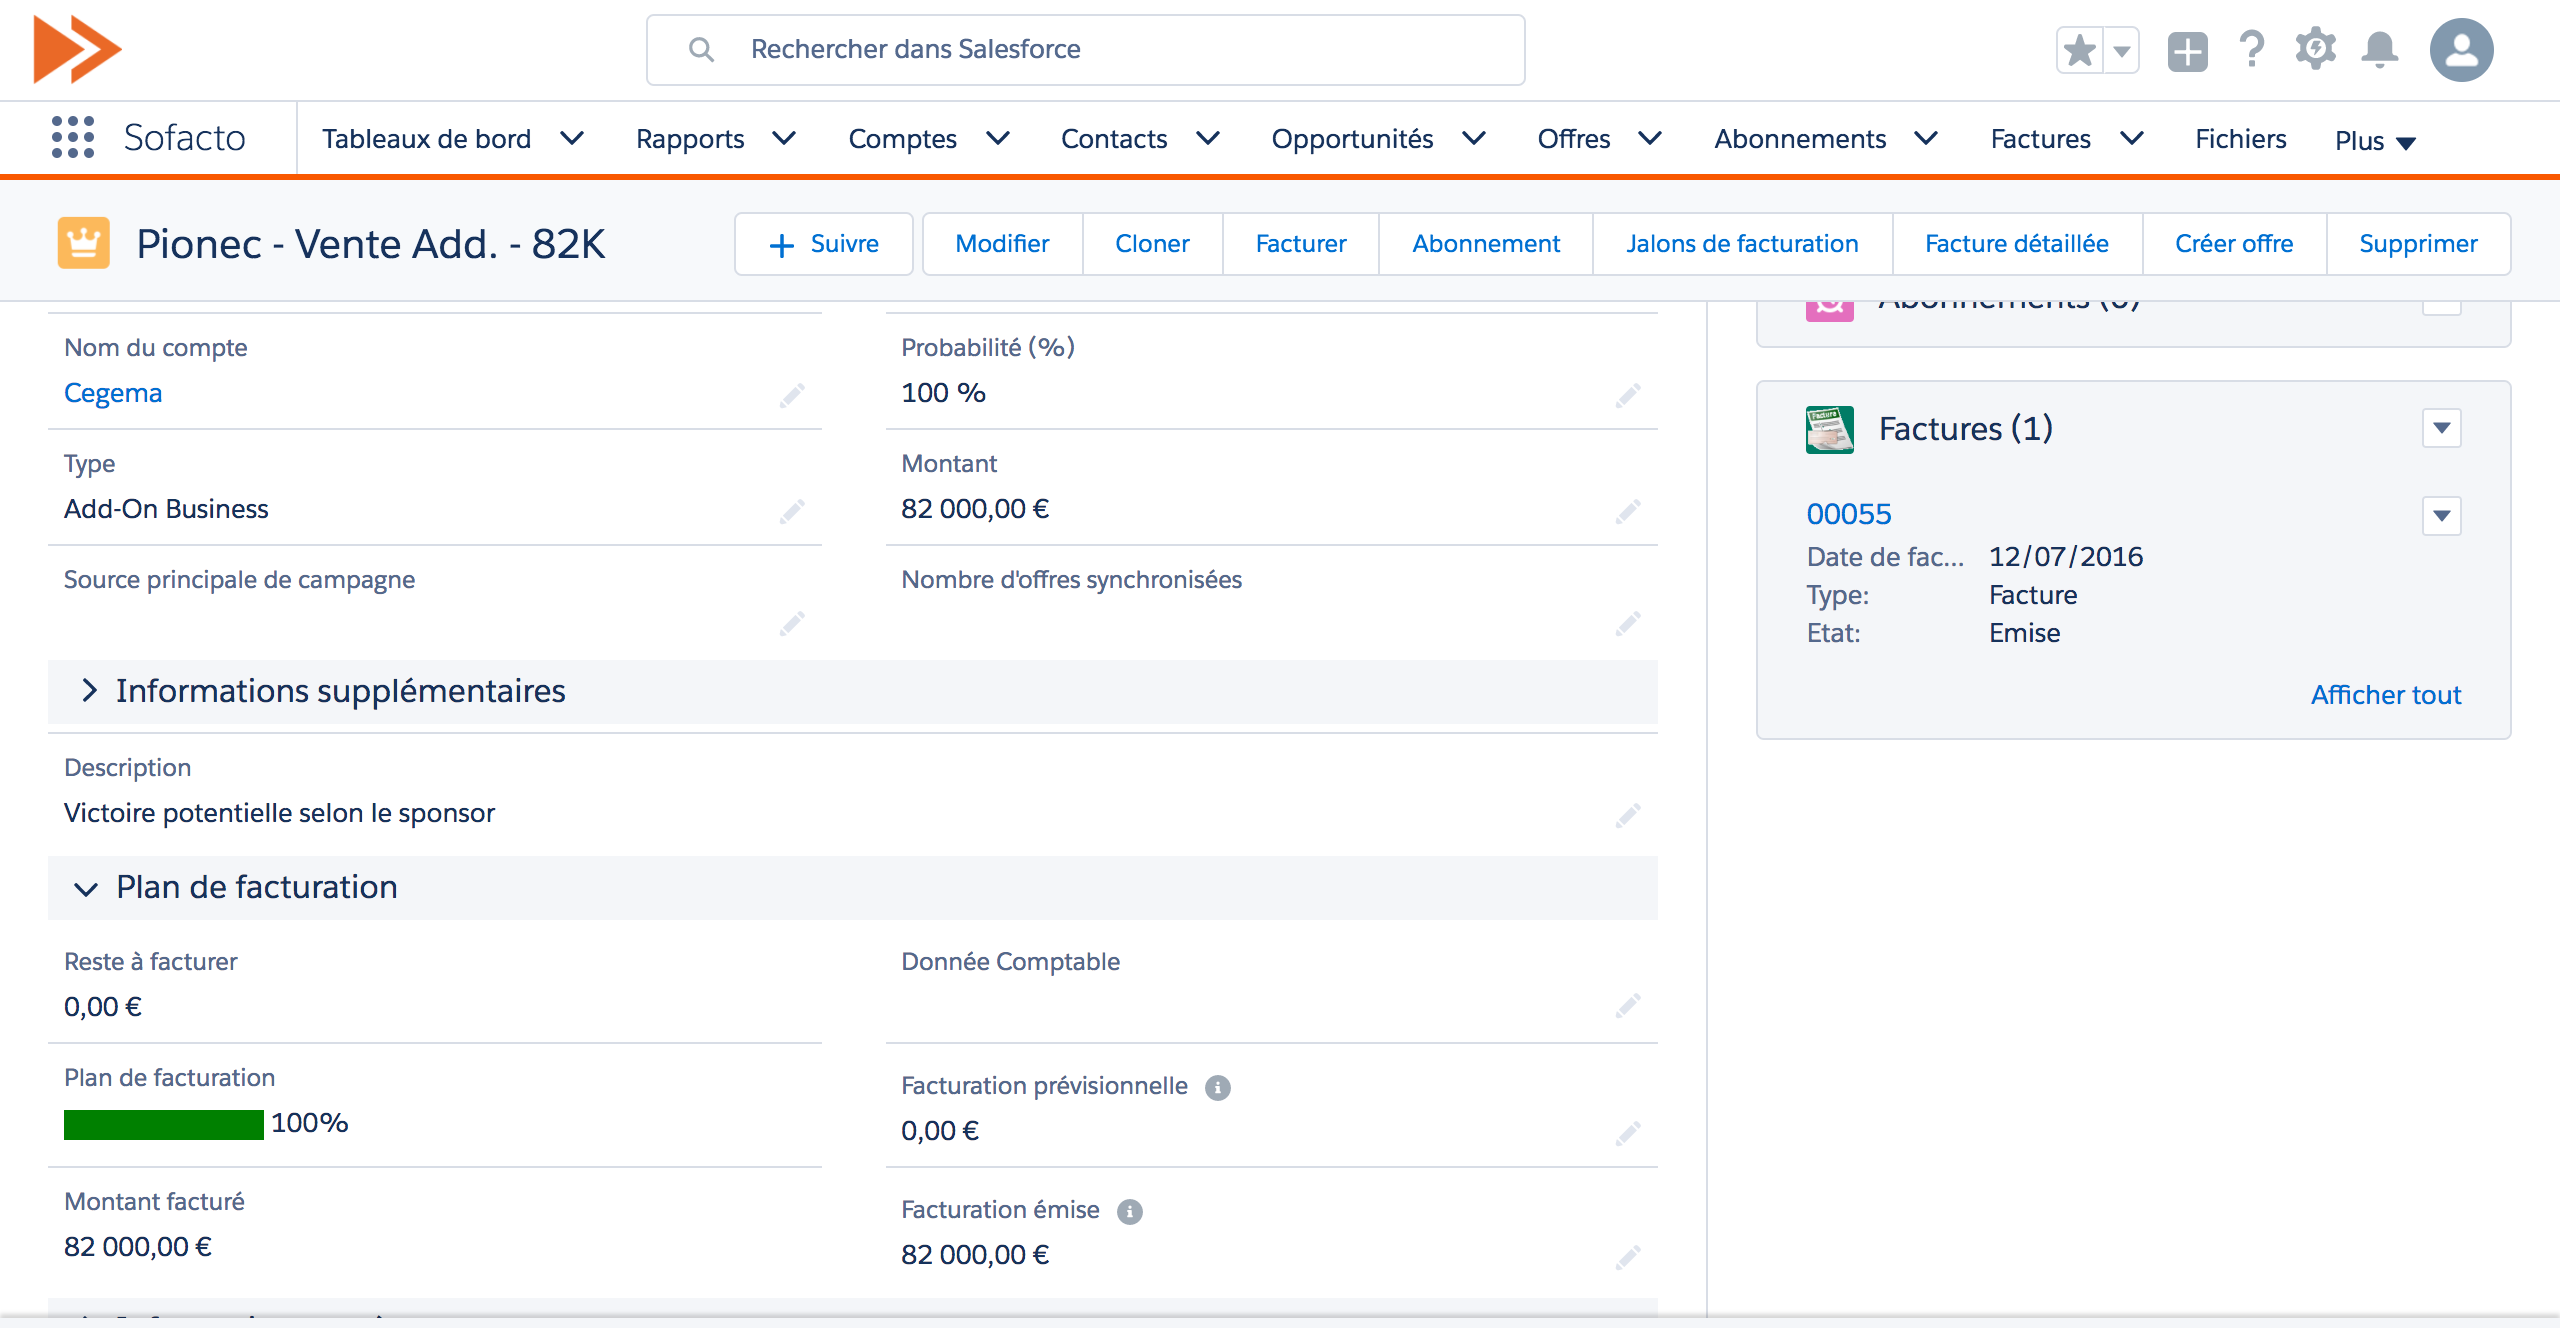Click the Supprimer button
Viewport: 2560px width, 1328px height.
click(x=2418, y=244)
